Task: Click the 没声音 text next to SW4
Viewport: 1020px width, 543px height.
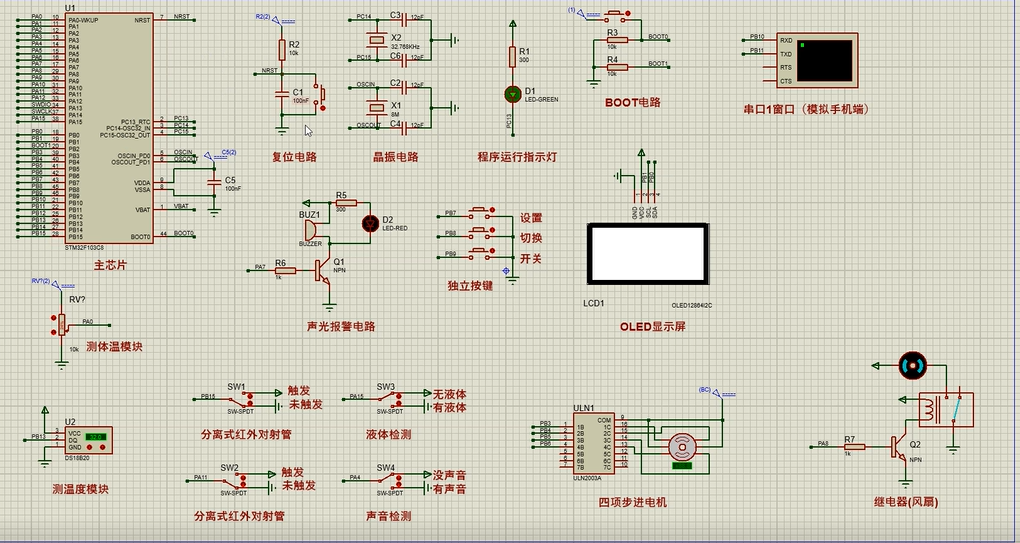Action: (450, 475)
